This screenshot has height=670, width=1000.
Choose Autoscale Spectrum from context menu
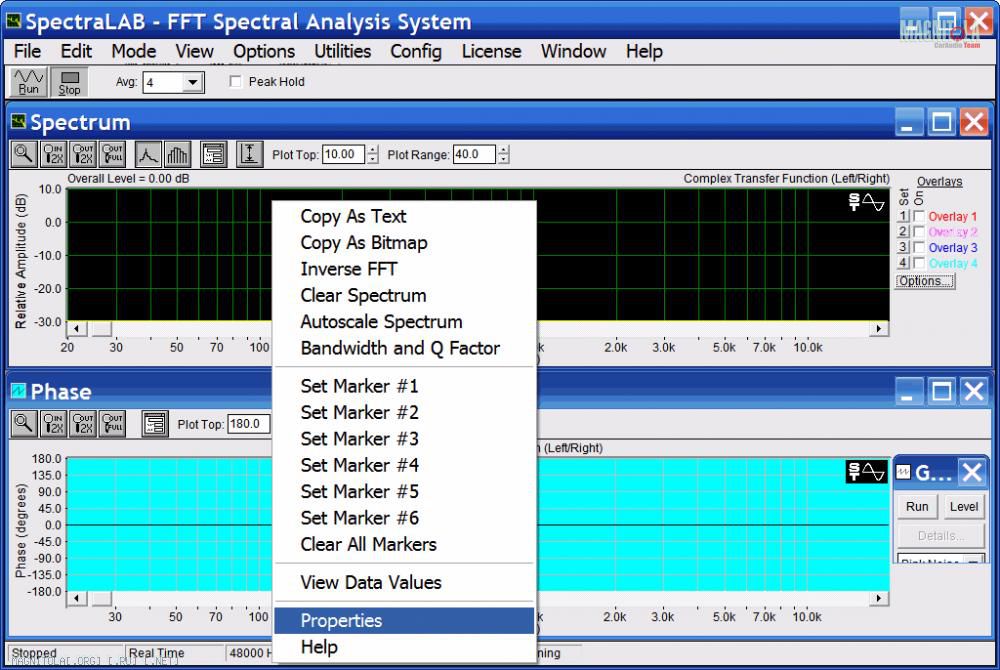coord(404,322)
